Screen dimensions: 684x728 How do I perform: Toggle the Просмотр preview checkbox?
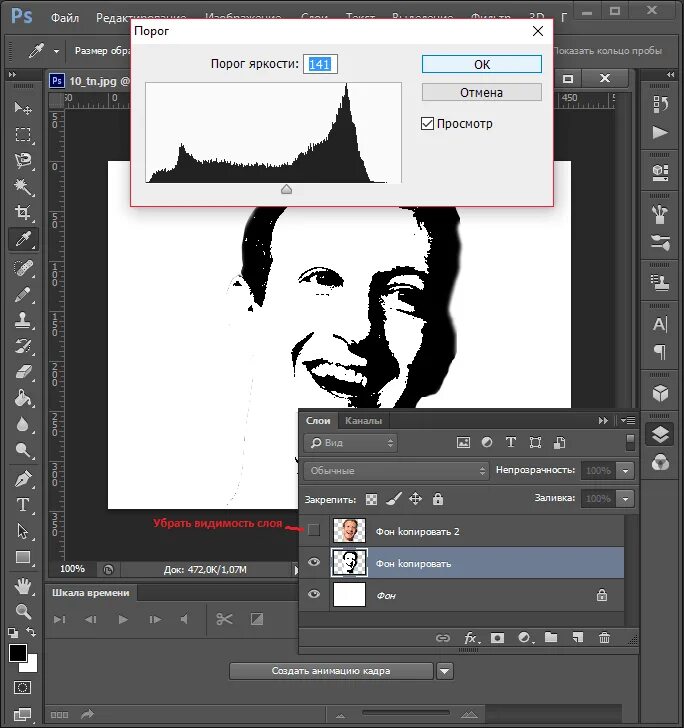tap(427, 124)
